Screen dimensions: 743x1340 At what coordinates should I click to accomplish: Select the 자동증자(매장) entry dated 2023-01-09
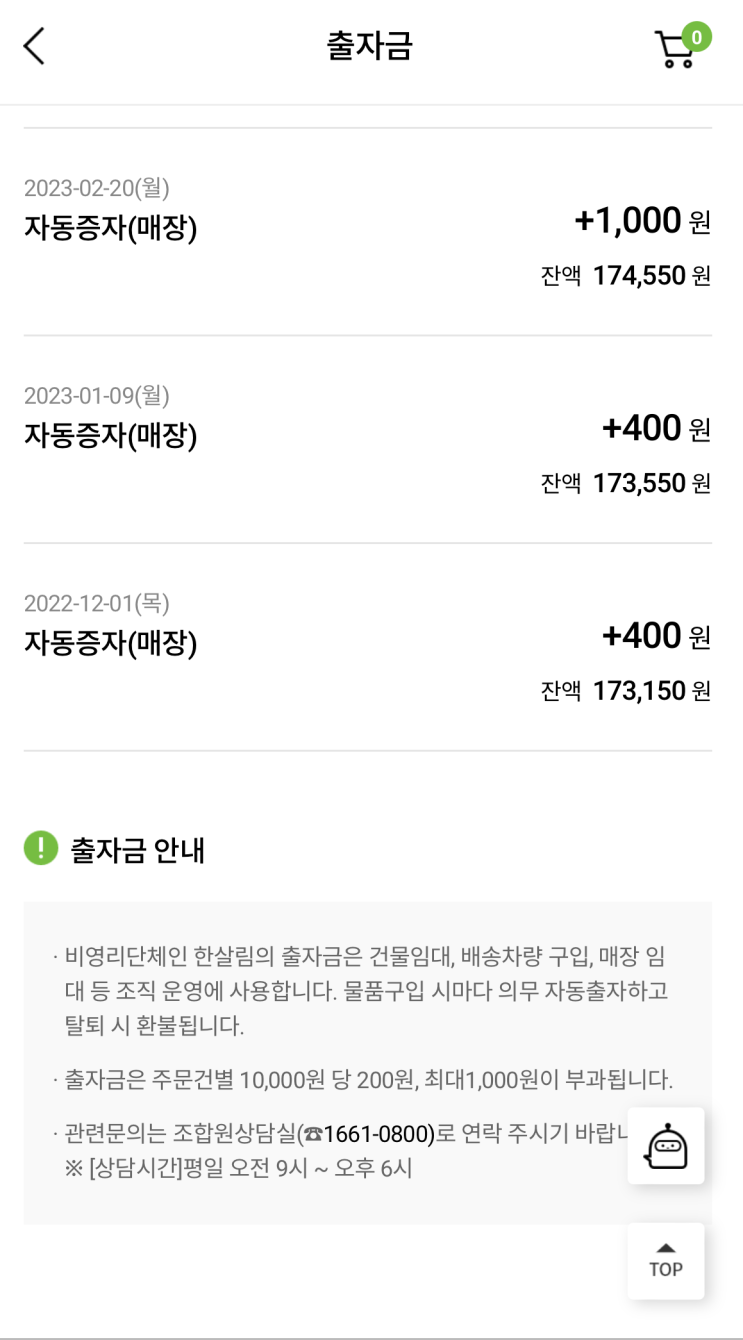(x=111, y=436)
